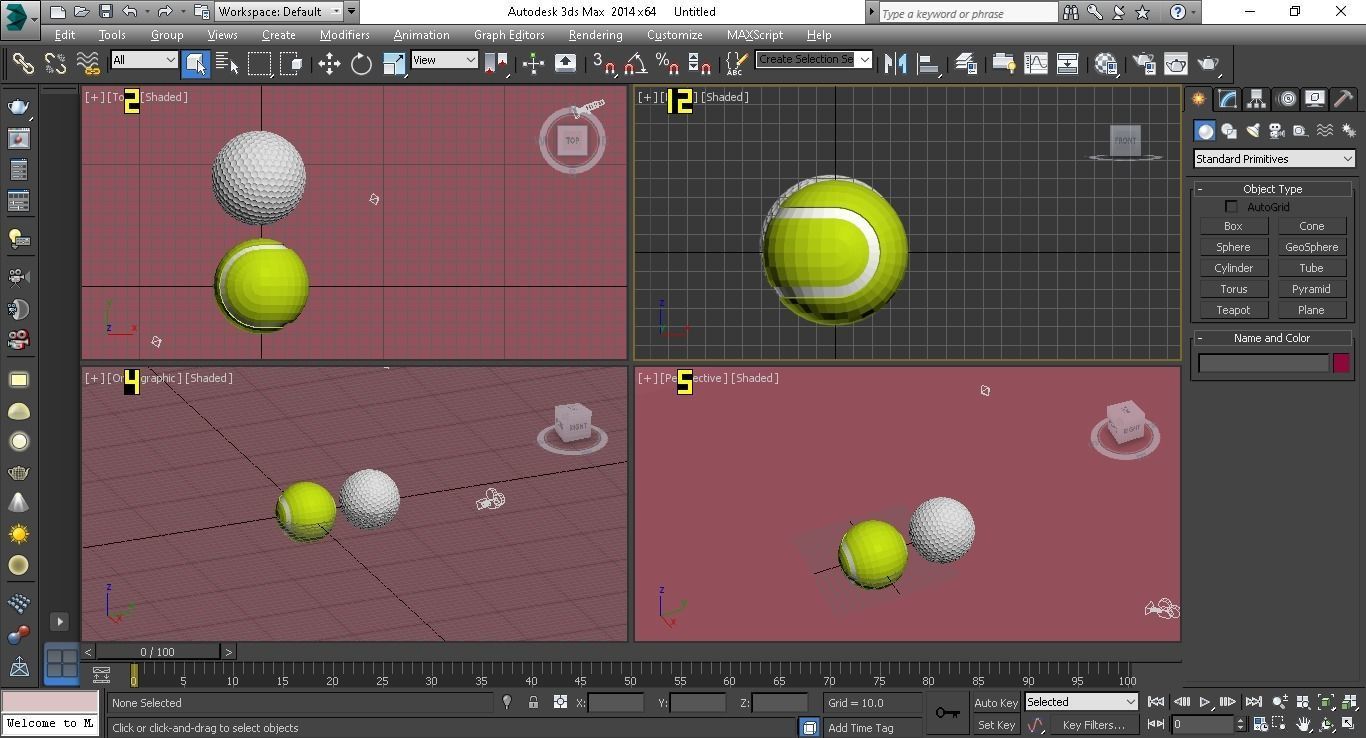Screen dimensions: 1366x738
Task: Open the MAXScript menu
Action: pos(755,35)
